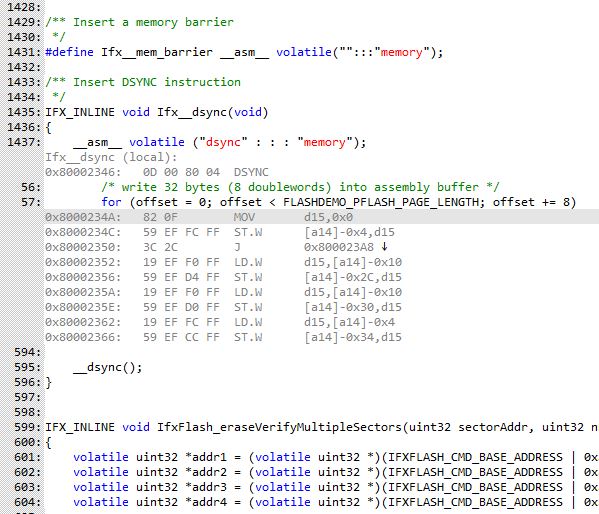Select disassembly row at 0x8000235E
This screenshot has height=514, width=599.
click(x=223, y=307)
